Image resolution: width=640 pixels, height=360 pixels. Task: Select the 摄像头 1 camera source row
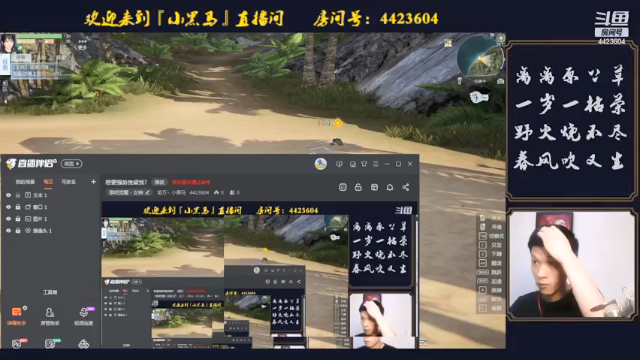click(x=51, y=231)
